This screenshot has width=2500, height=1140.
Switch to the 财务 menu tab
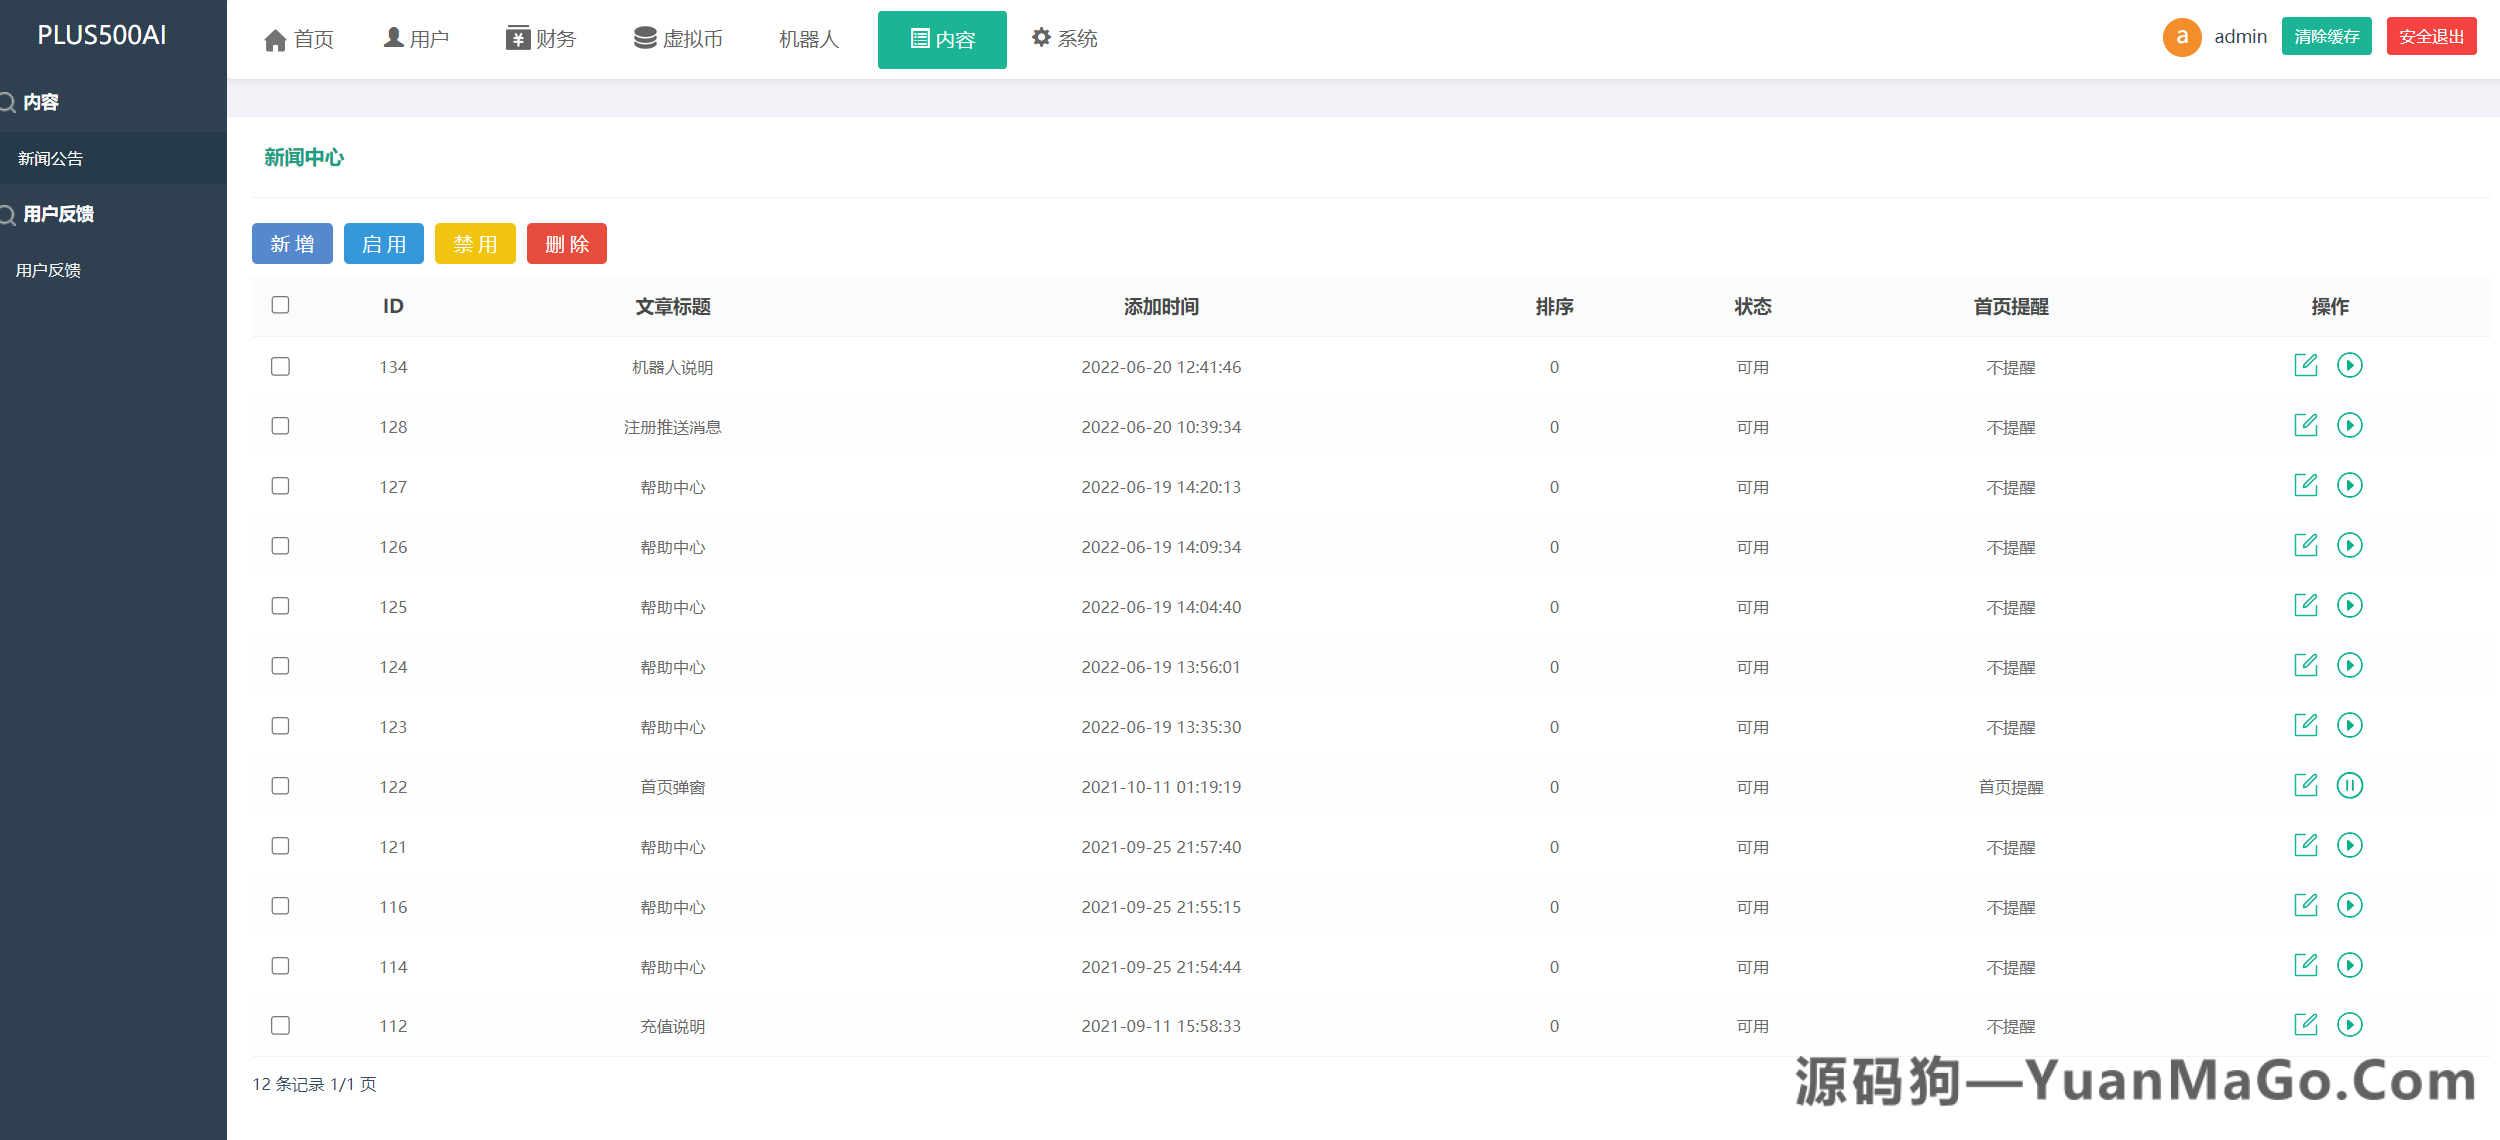541,38
